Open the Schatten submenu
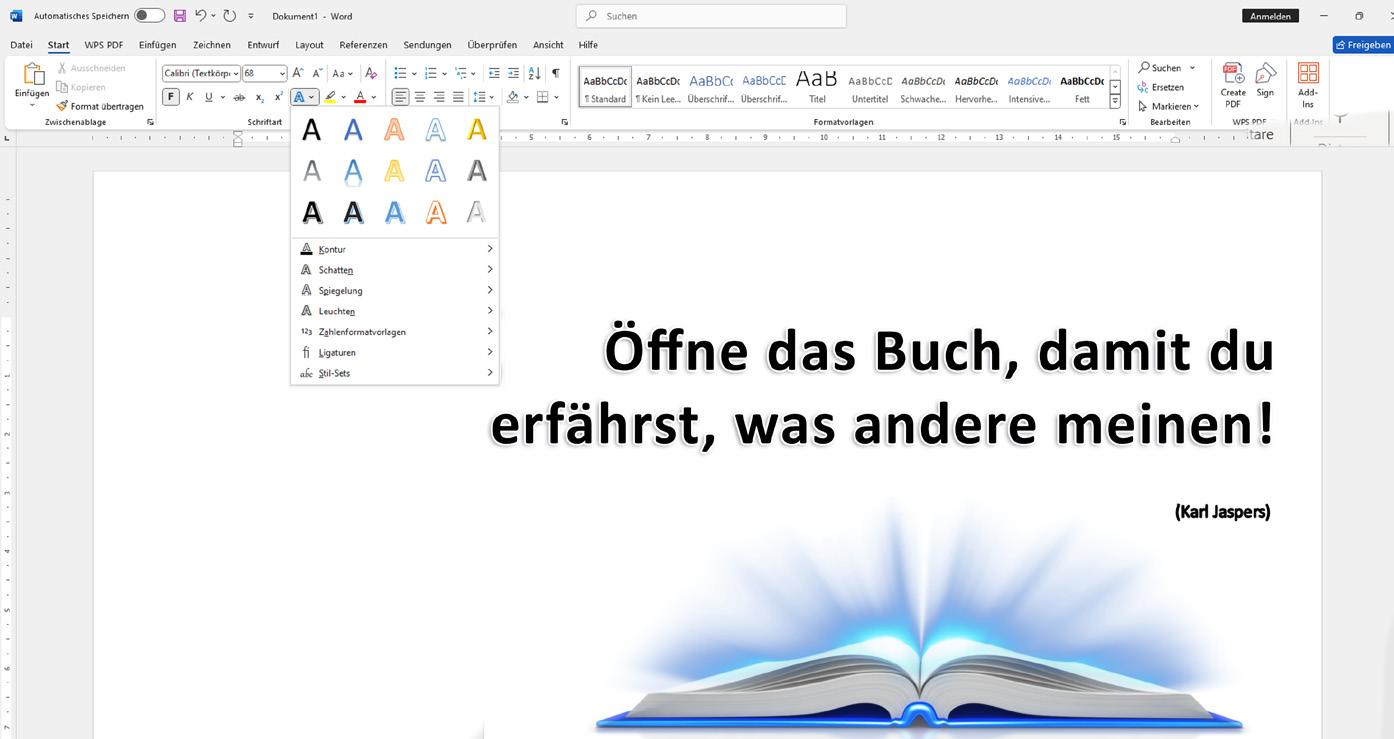This screenshot has width=1394, height=739. pos(395,270)
